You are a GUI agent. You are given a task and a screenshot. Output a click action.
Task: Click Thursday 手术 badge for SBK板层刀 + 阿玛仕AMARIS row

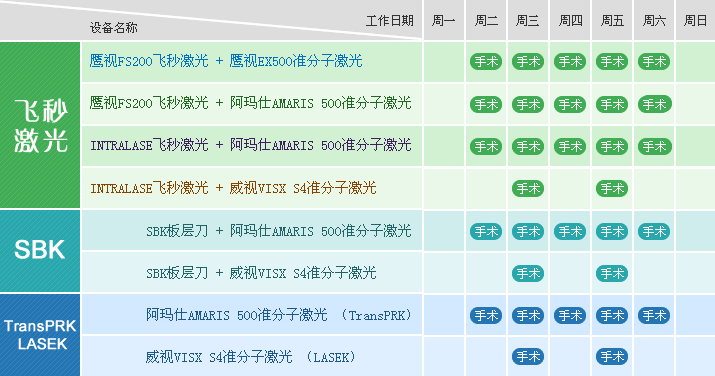click(x=570, y=232)
